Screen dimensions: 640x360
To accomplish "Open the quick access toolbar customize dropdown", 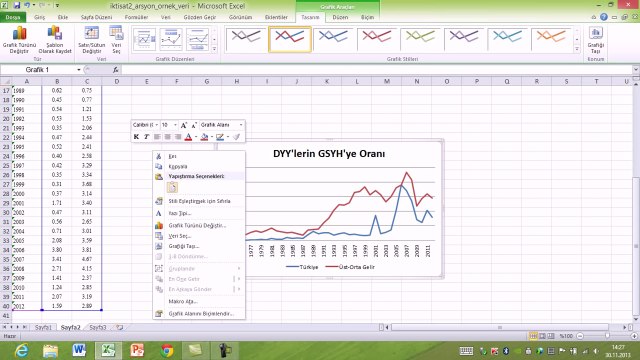I will [57, 5].
